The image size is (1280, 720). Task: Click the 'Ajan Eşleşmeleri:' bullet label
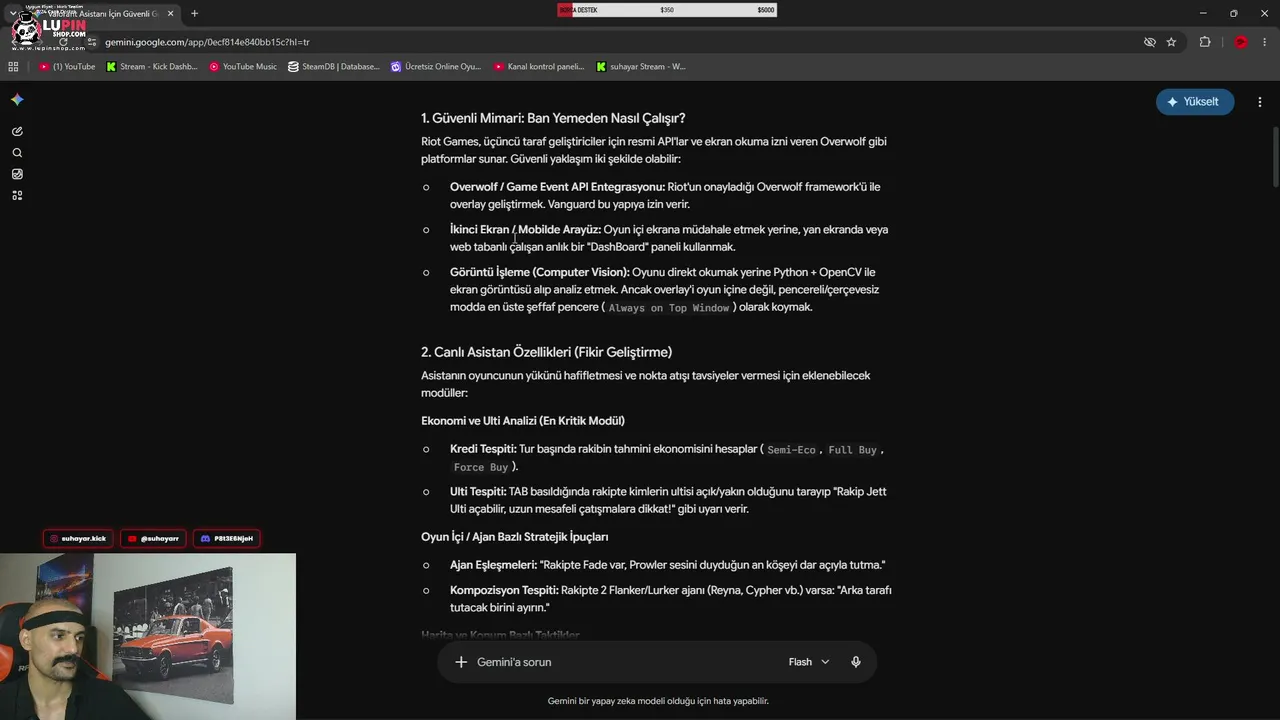click(493, 565)
